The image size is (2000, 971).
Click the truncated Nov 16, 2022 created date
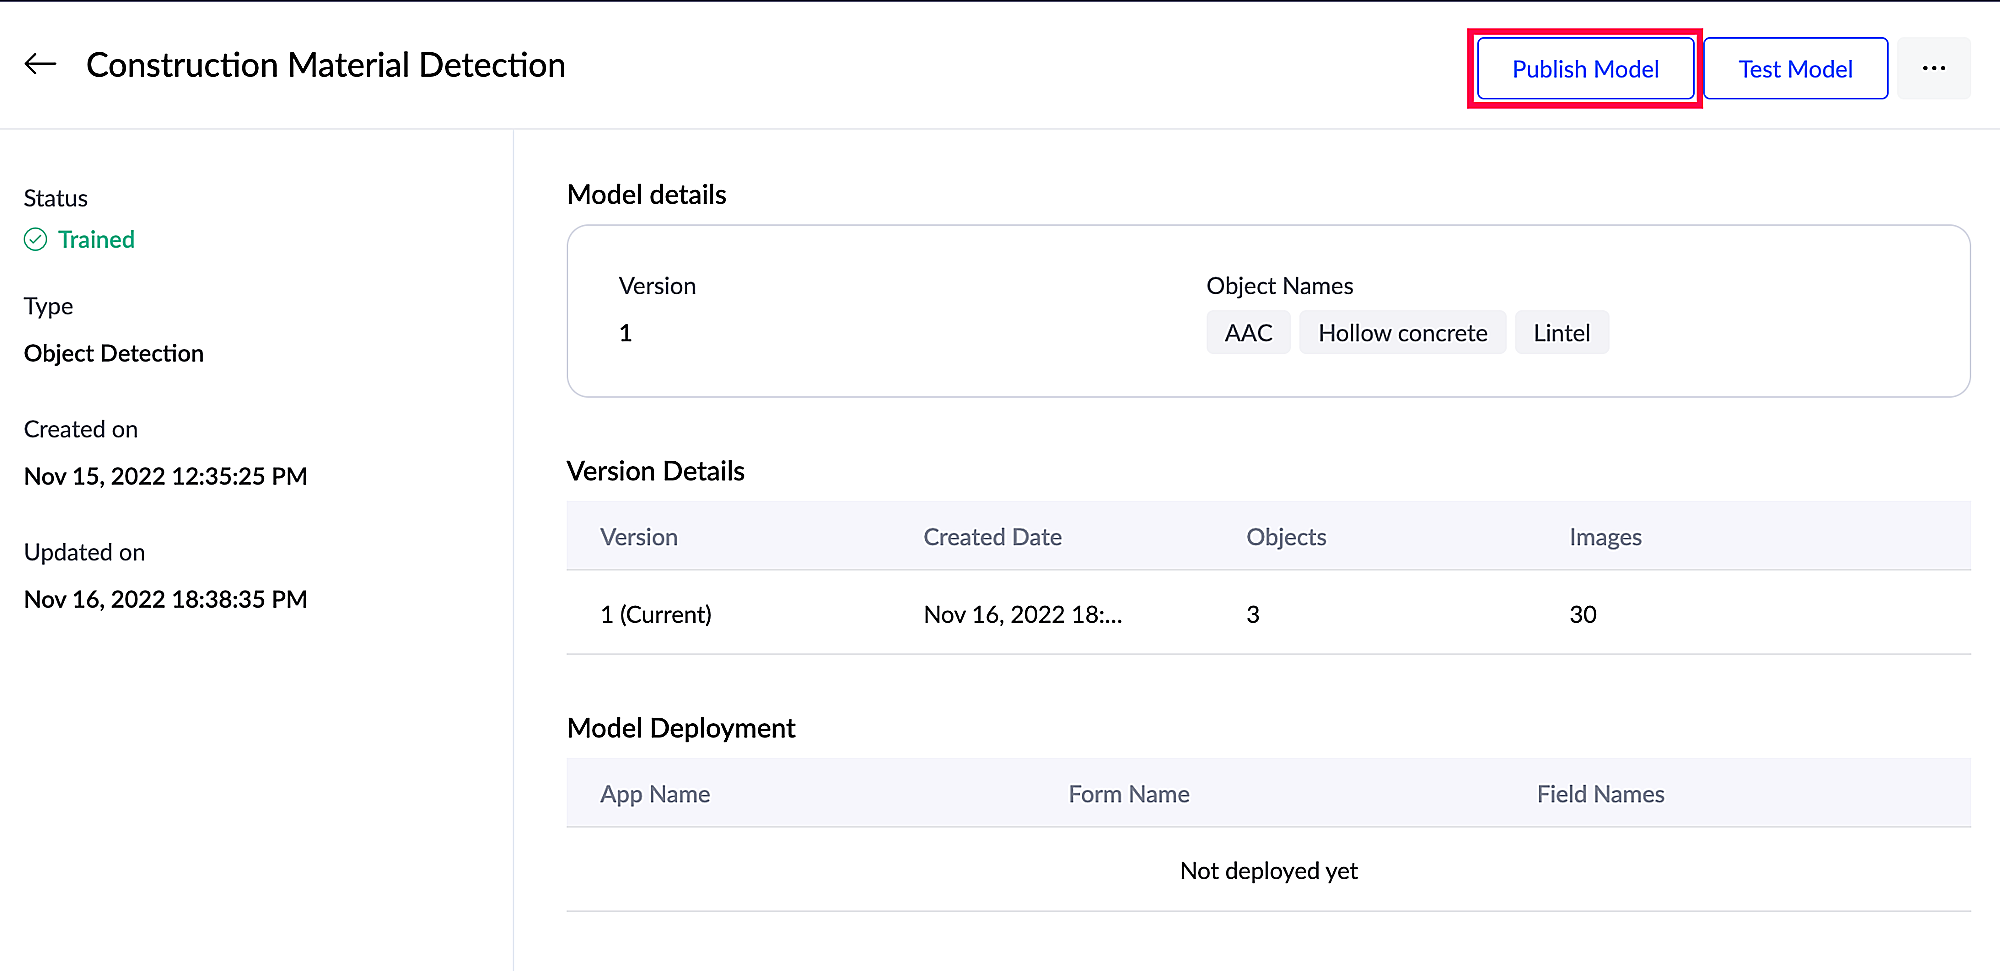1022,614
